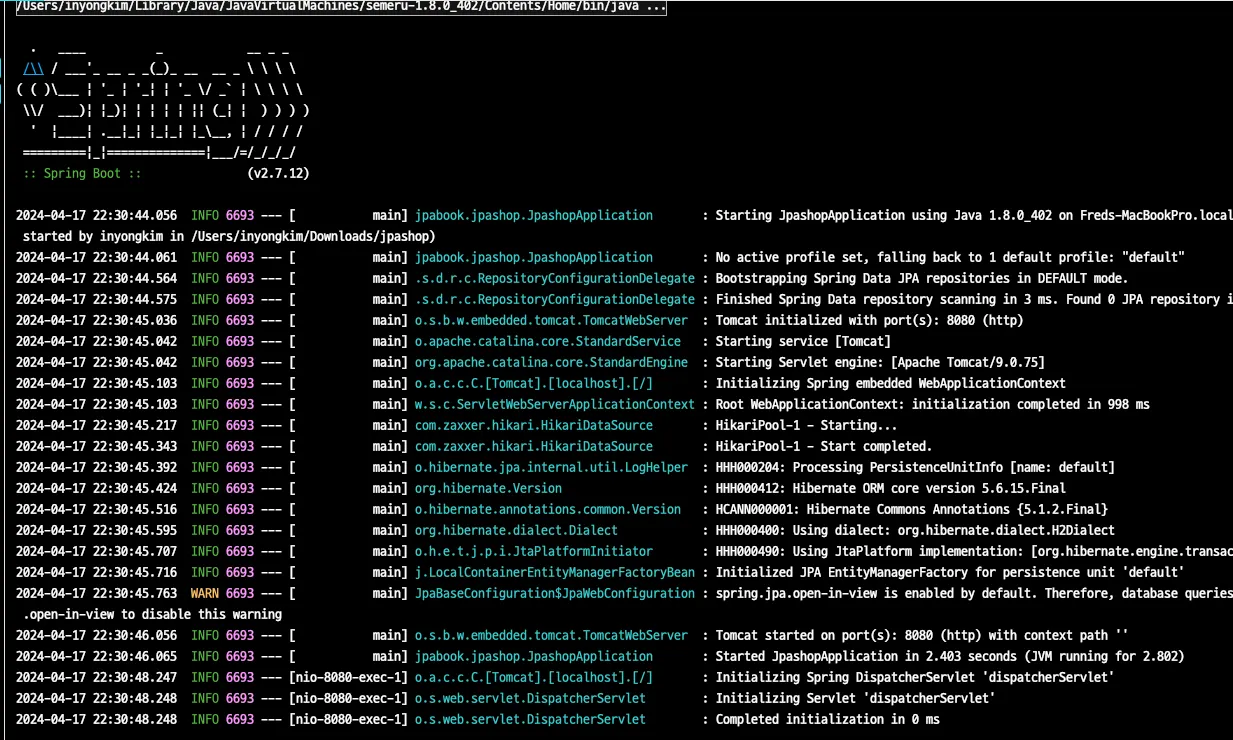Click the 'HikariPool-1 - Starting...' message

click(x=807, y=425)
